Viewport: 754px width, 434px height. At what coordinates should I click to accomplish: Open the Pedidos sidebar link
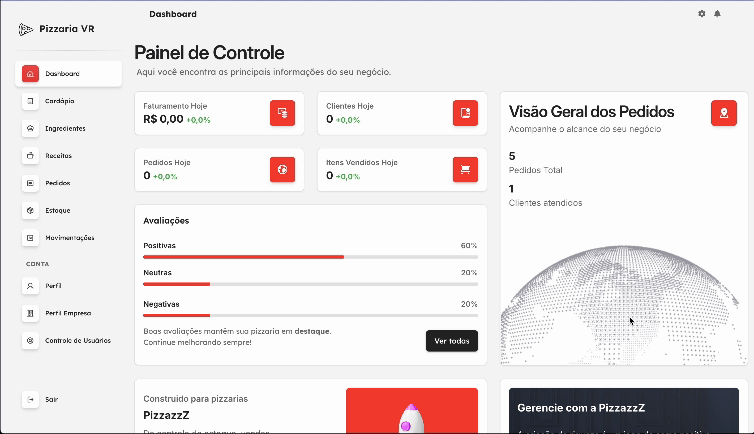(x=68, y=183)
